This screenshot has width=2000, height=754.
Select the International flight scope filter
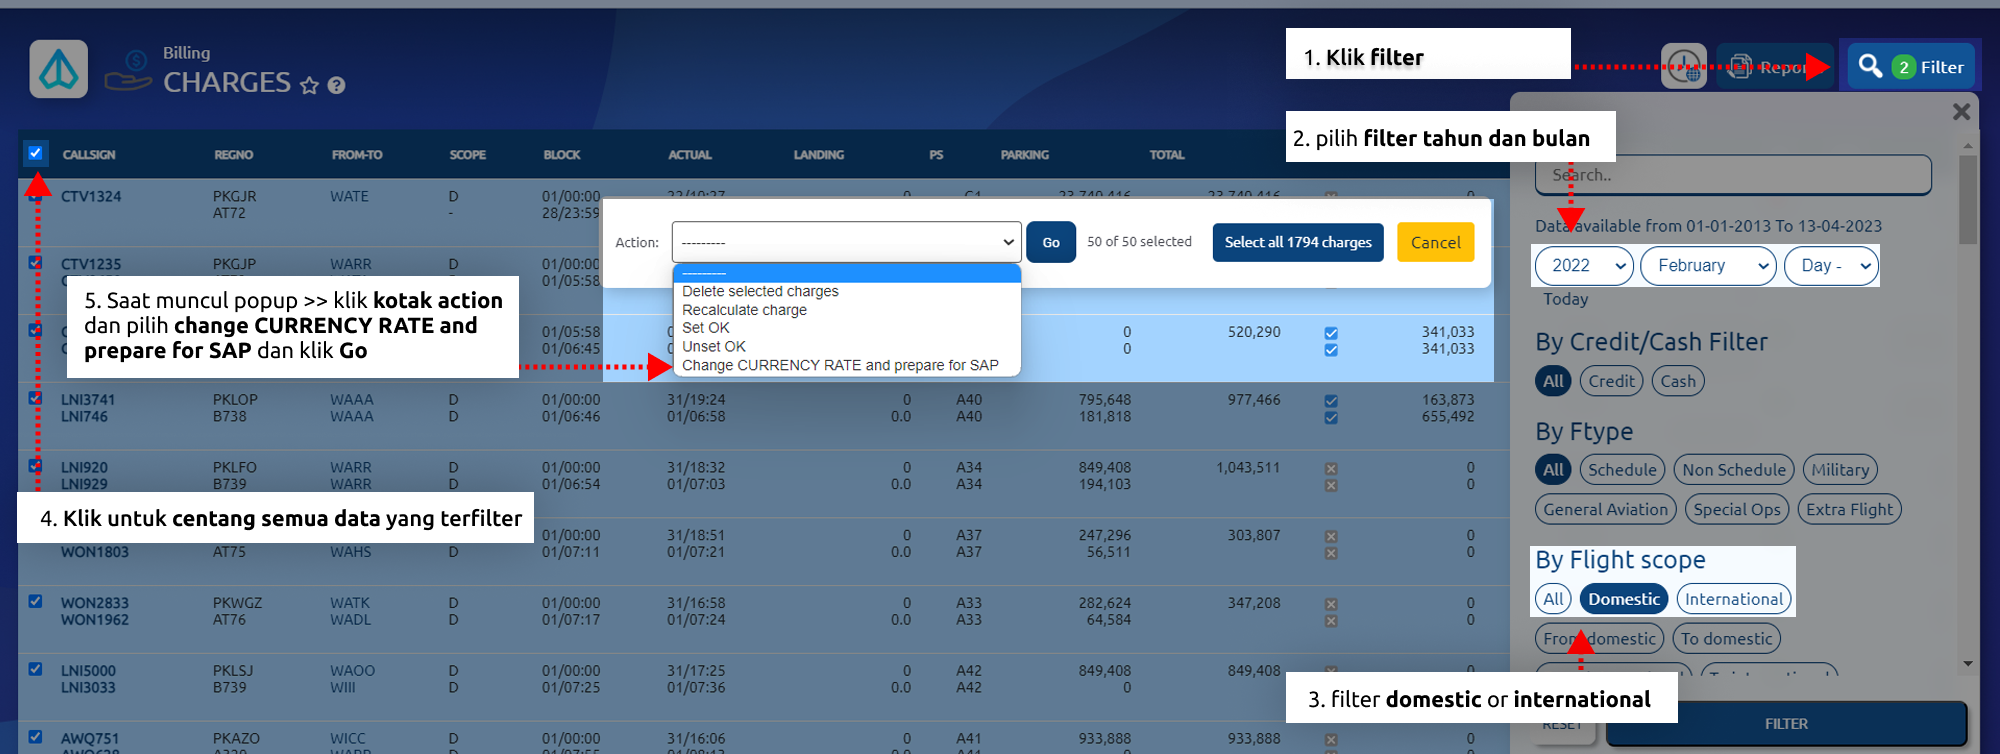[x=1733, y=599]
